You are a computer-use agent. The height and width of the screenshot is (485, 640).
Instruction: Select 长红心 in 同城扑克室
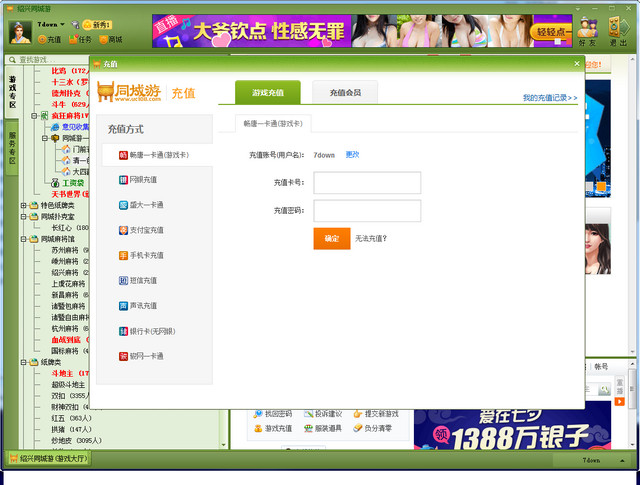pos(70,227)
